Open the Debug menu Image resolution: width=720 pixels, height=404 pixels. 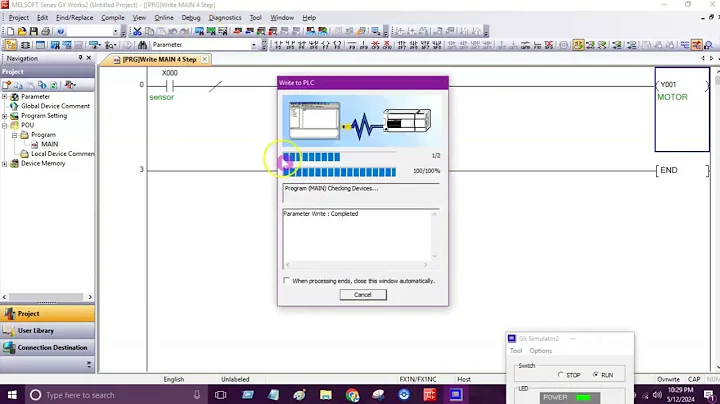191,17
